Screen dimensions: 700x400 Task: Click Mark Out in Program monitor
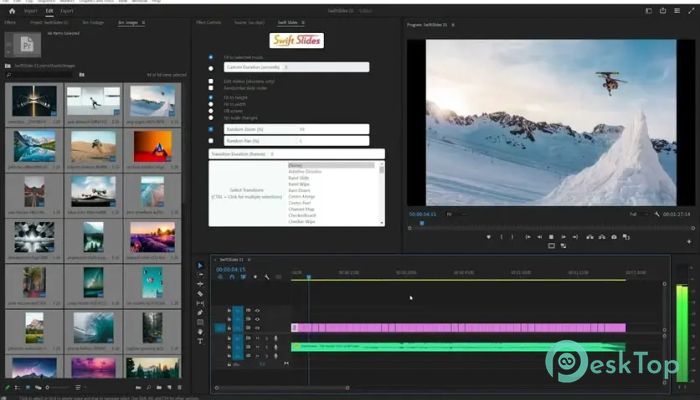click(512, 237)
